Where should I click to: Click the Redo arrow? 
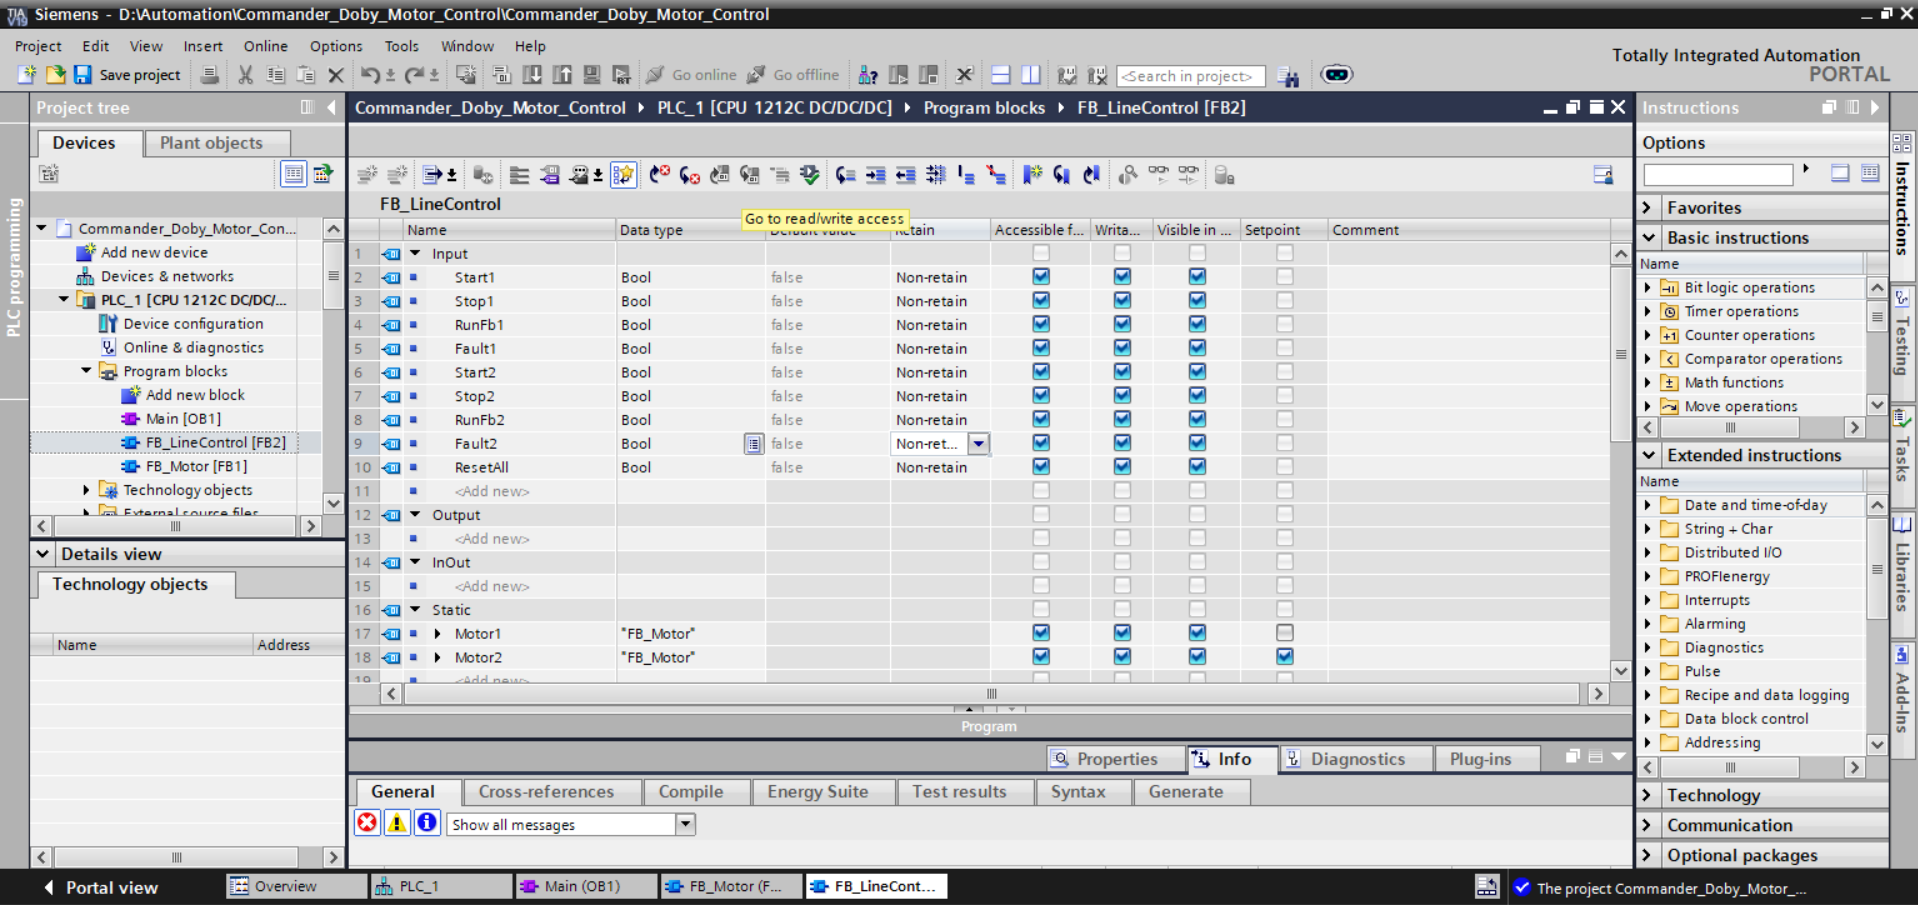[x=414, y=75]
